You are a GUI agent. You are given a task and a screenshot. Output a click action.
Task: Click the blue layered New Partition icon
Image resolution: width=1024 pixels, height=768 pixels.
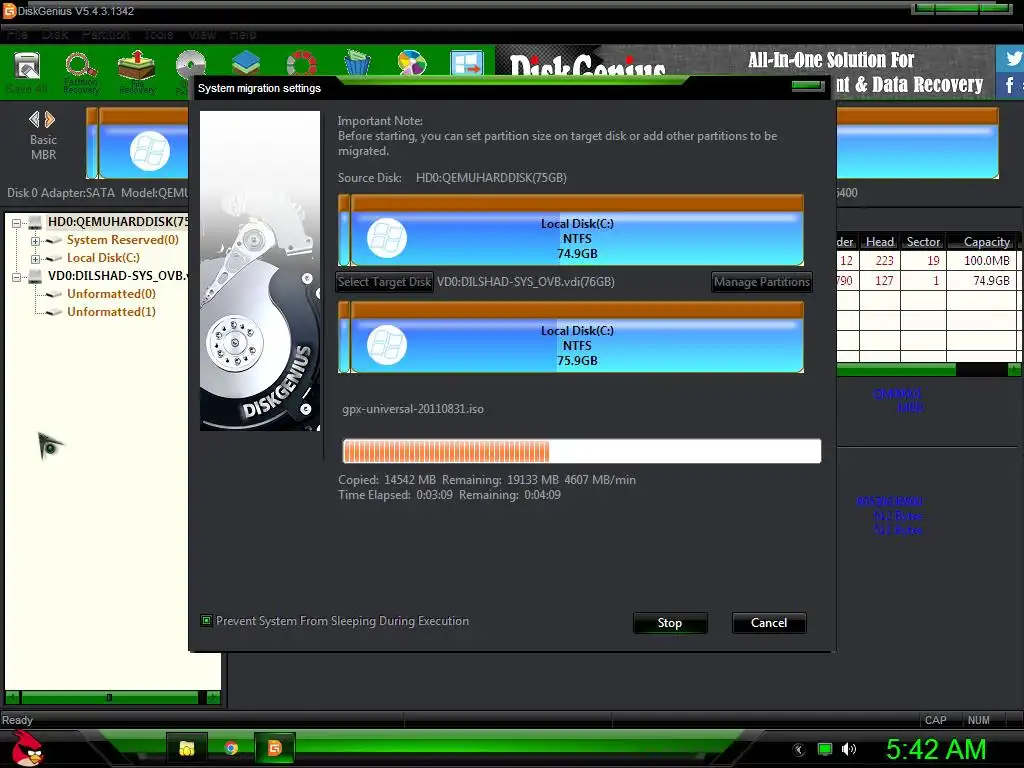(x=246, y=65)
